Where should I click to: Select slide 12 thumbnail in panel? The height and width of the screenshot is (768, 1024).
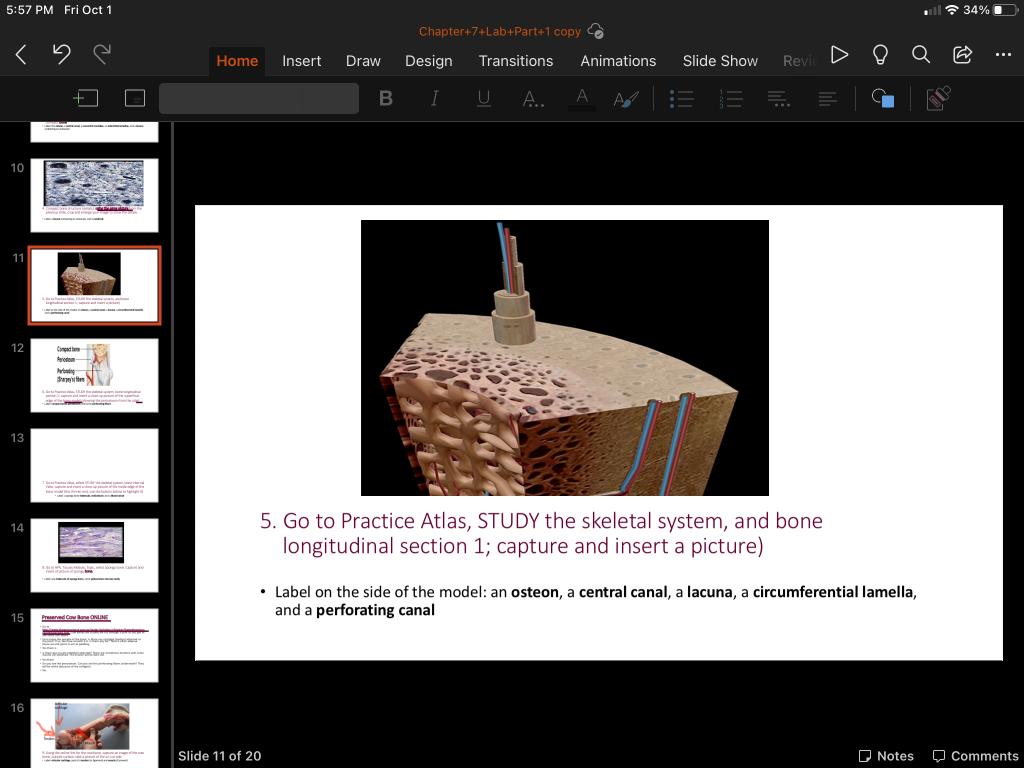(x=94, y=375)
